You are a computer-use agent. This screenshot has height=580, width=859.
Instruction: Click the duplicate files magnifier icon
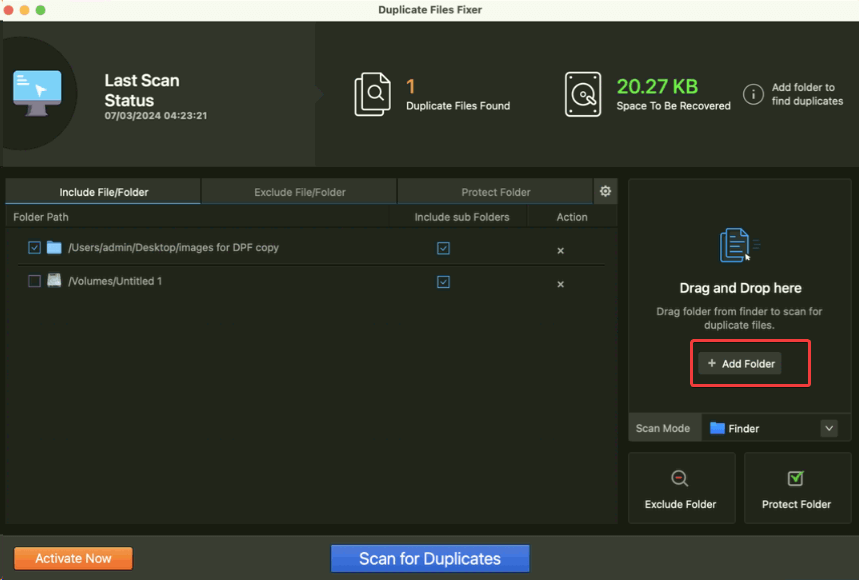coord(373,94)
